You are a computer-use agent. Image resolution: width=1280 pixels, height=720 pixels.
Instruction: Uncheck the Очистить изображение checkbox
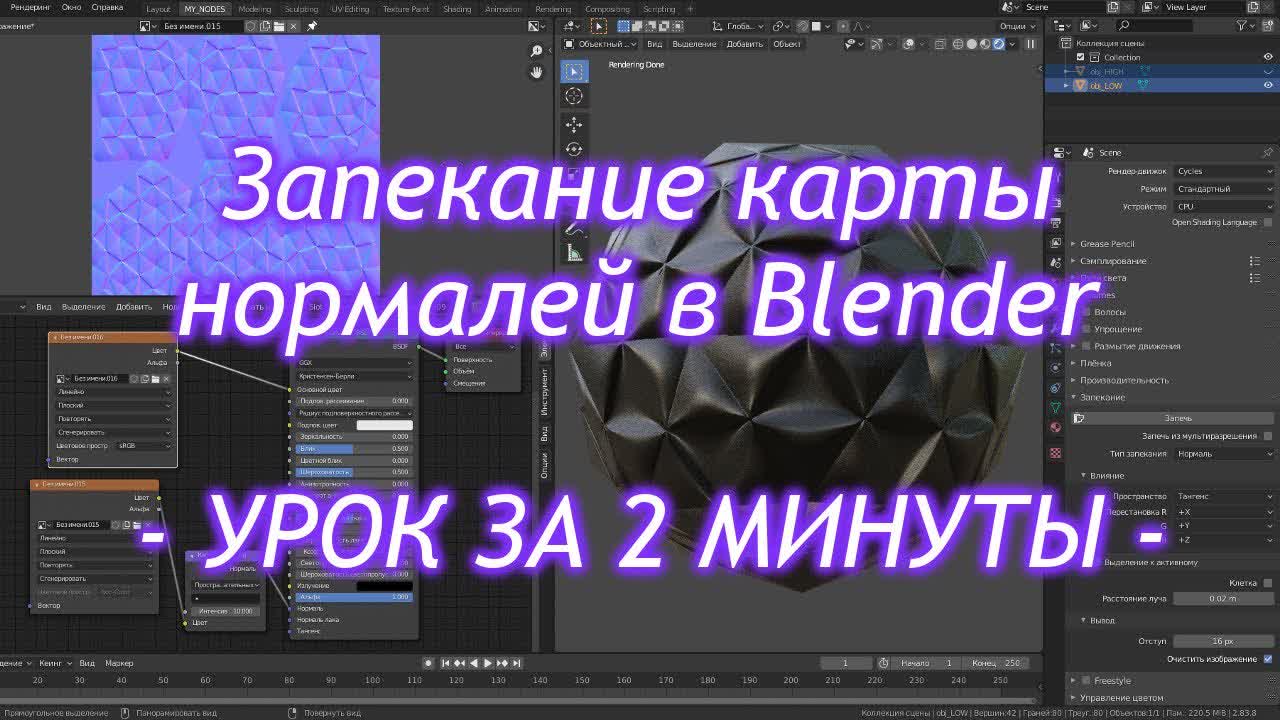[1268, 659]
